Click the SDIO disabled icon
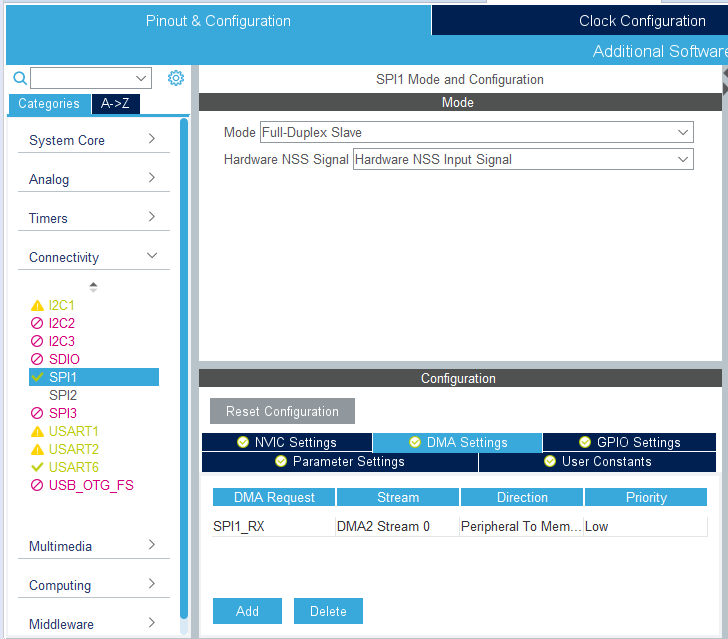 [37, 359]
